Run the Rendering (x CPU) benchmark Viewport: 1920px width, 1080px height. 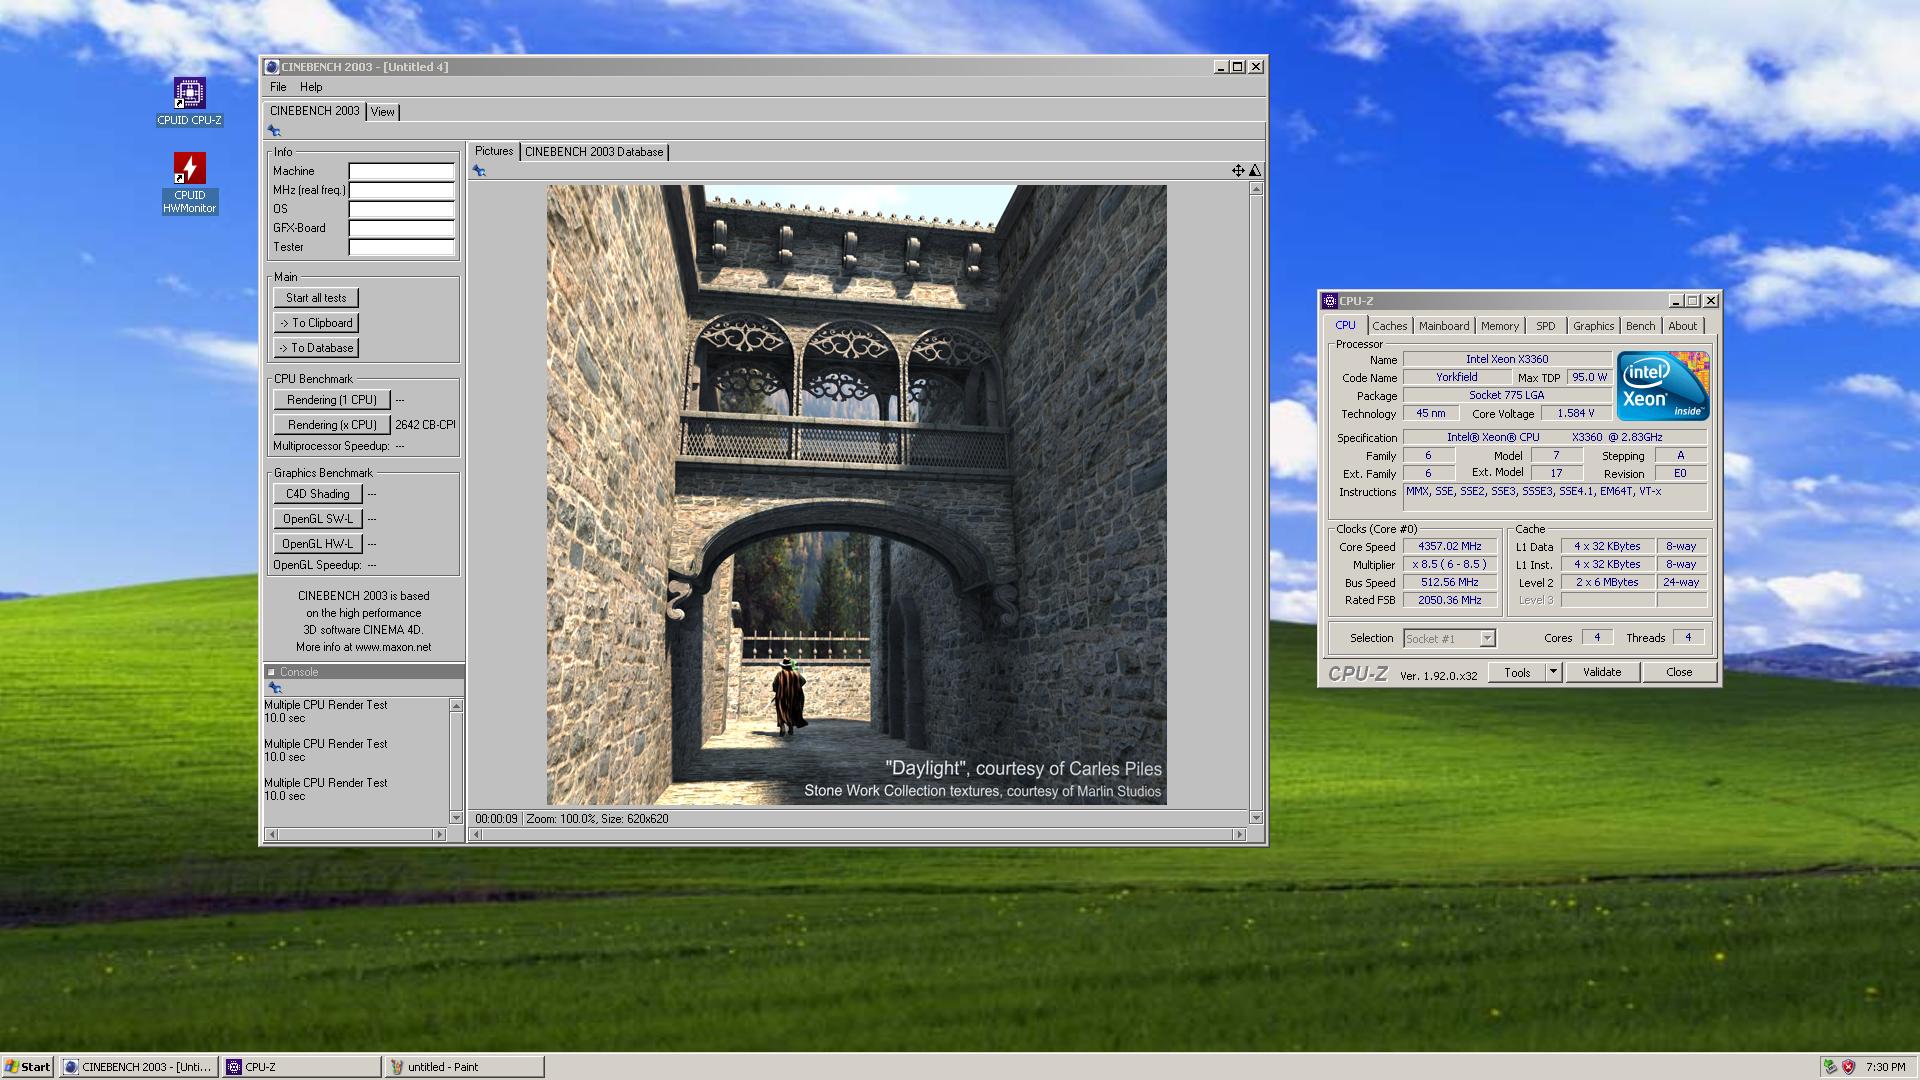coord(332,425)
